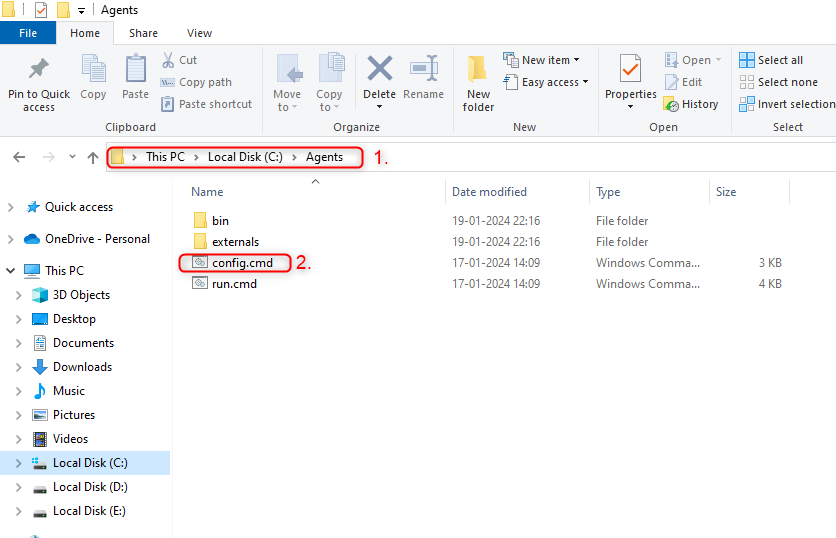Click the Forward navigation arrow

tap(49, 157)
